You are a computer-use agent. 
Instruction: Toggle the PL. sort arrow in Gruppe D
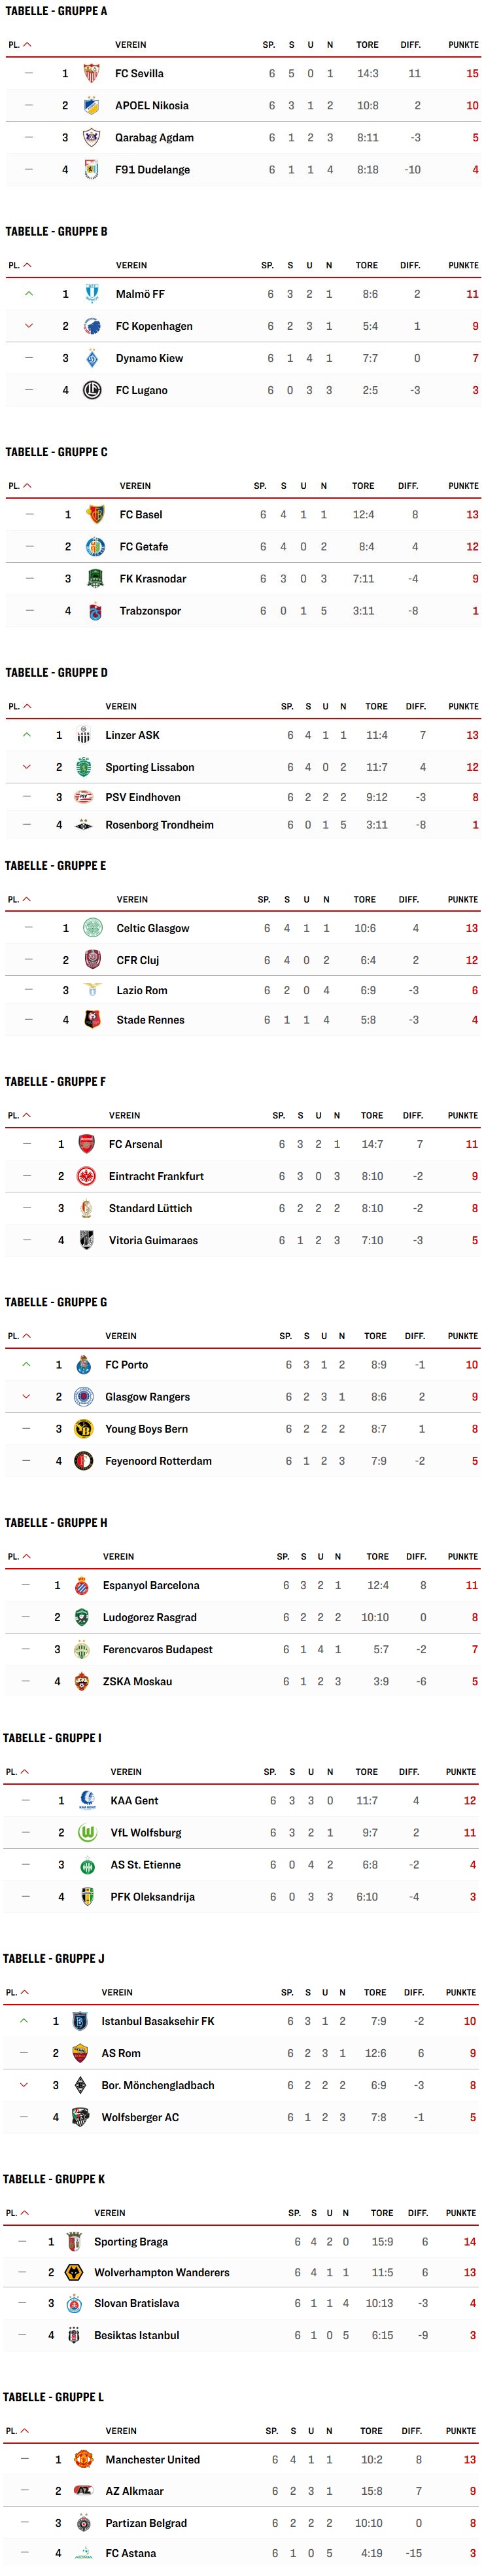pyautogui.click(x=27, y=707)
